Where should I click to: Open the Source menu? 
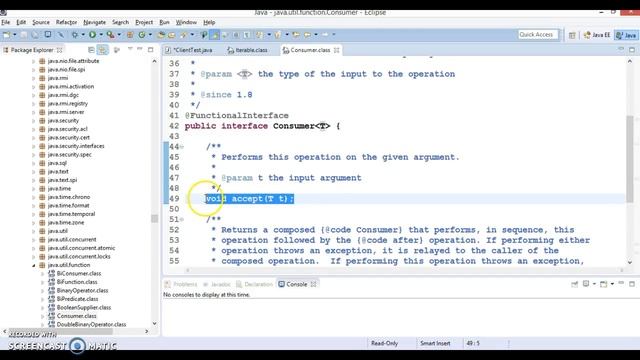coord(41,22)
